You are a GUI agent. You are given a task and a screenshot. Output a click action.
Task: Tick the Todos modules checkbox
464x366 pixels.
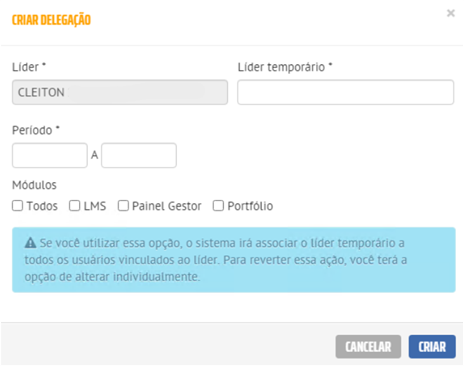(x=18, y=206)
